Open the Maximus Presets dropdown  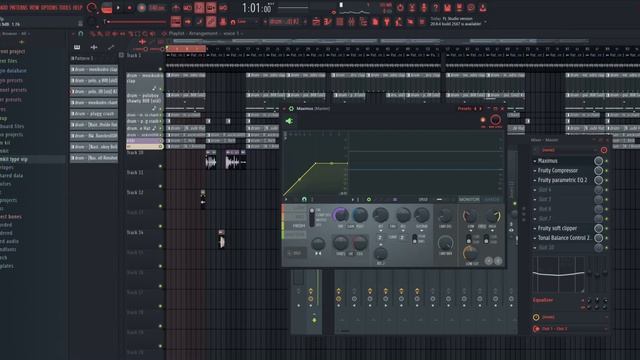tap(464, 109)
